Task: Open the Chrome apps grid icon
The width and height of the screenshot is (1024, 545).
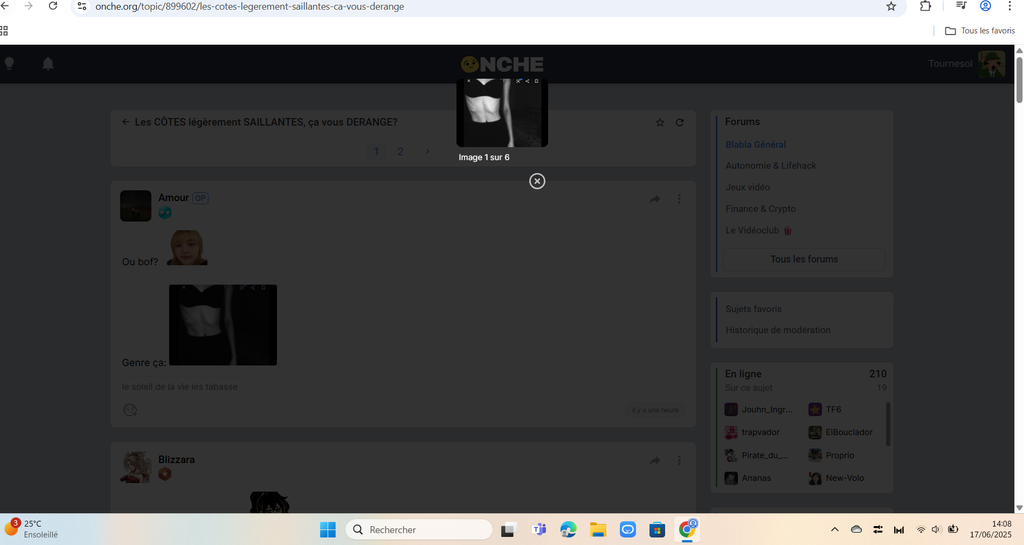Action: [x=4, y=31]
